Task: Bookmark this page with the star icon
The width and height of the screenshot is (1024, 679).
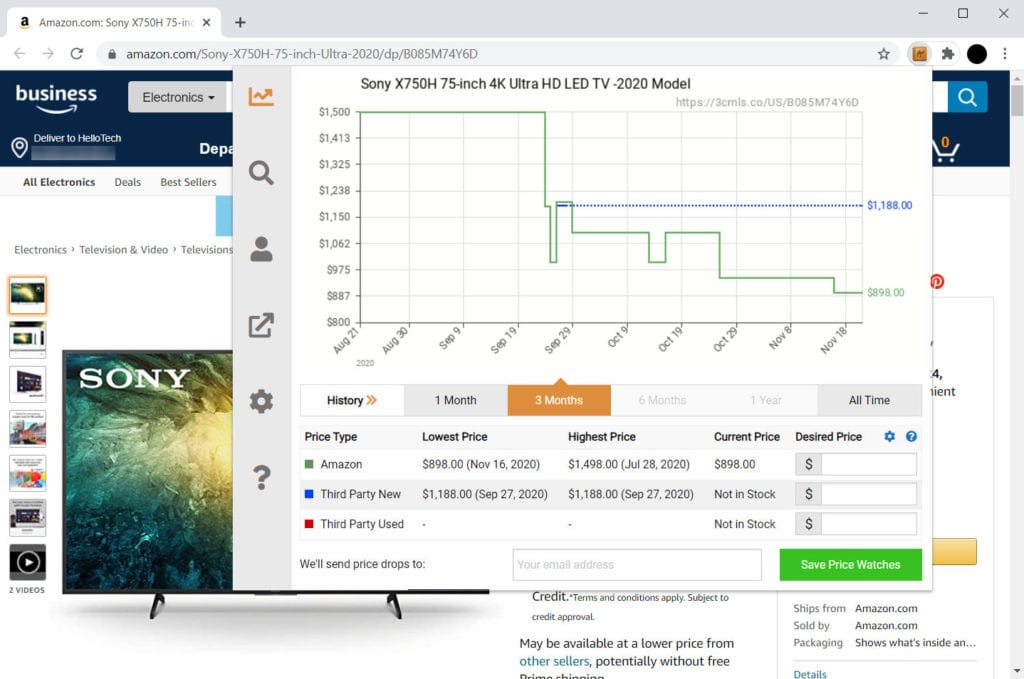Action: click(884, 54)
